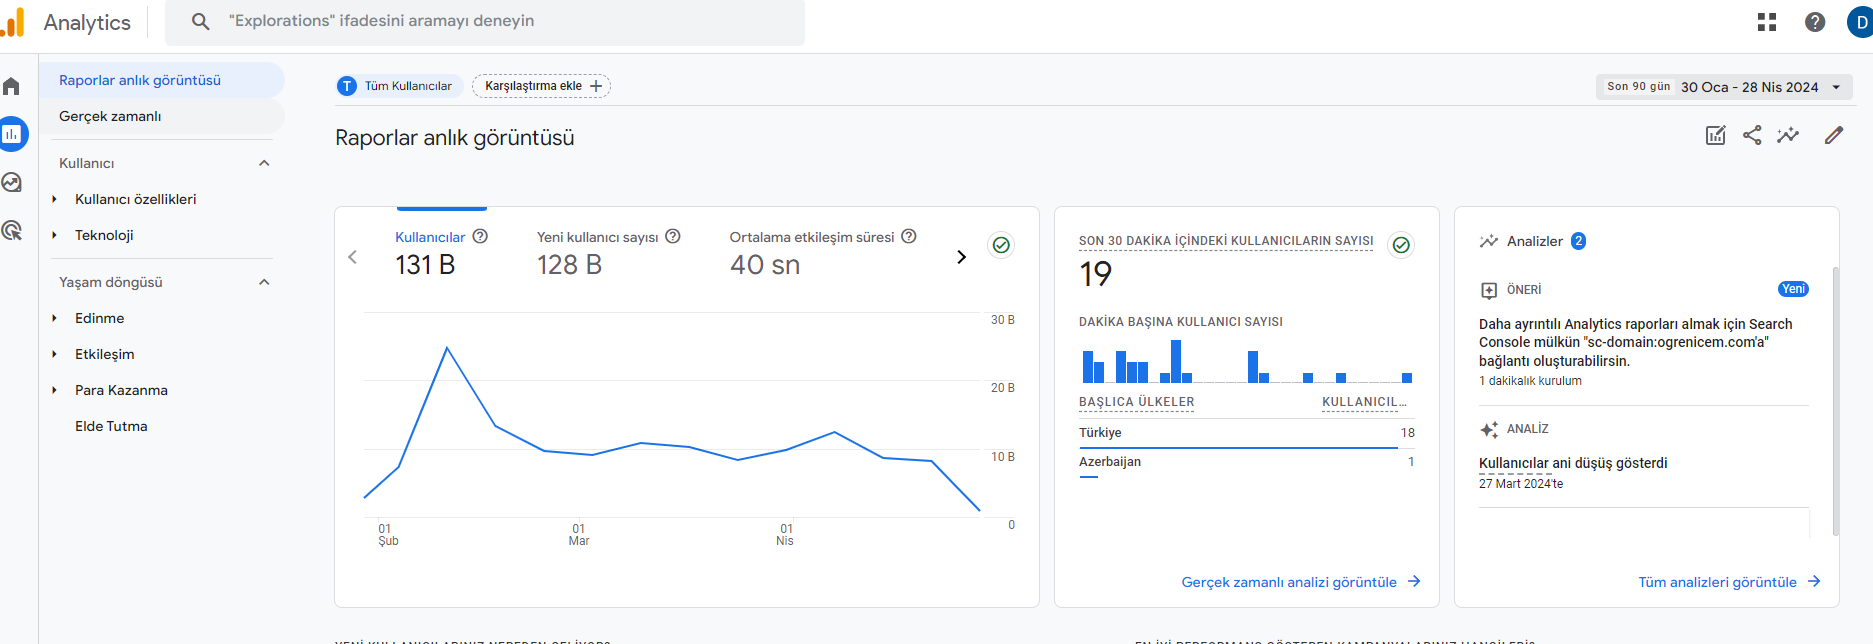
Task: Open the Google apps grid icon
Action: [x=1767, y=22]
